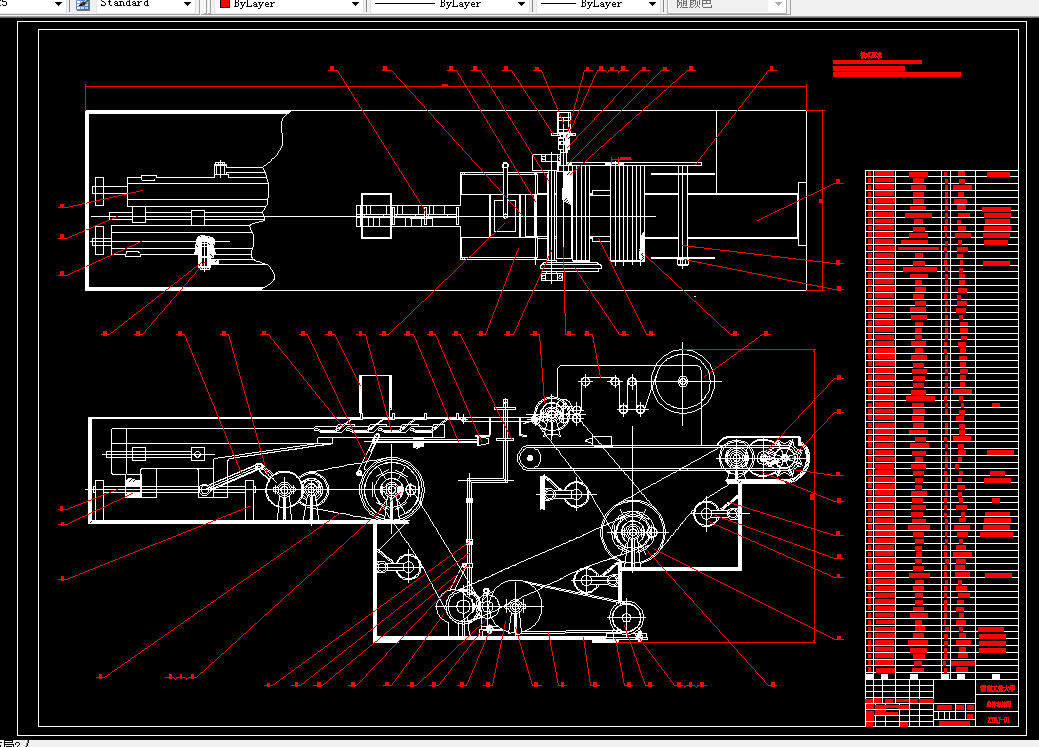Open the Standard table style dropdown
Viewport: 1039px width, 747px height.
[146, 5]
